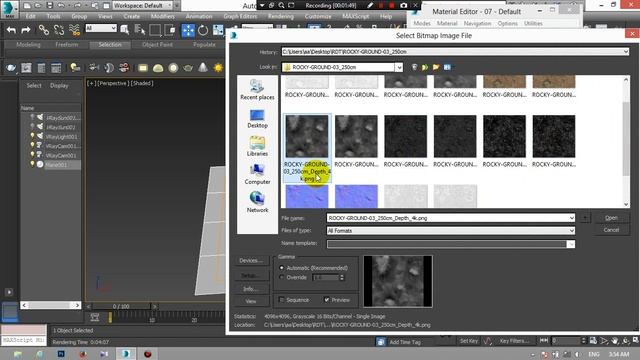The image size is (640, 360).
Task: Open the Computer shortcut in file dialog
Action: click(x=257, y=174)
